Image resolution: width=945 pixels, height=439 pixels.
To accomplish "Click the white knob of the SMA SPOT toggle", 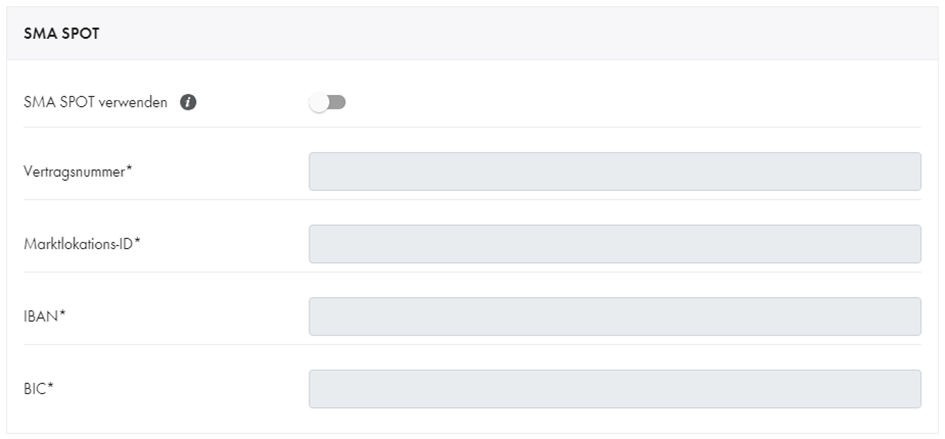I will coord(319,103).
